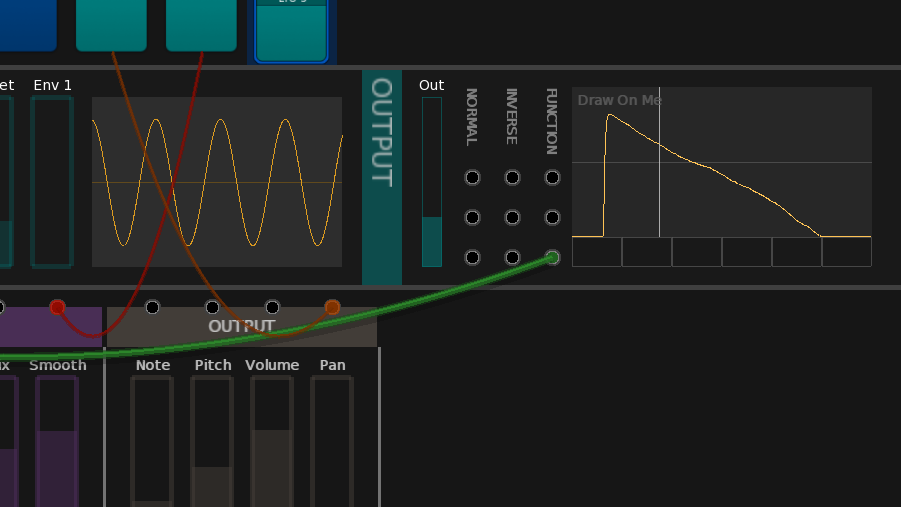Adjust the Out level slider
The width and height of the screenshot is (901, 507).
click(x=431, y=182)
